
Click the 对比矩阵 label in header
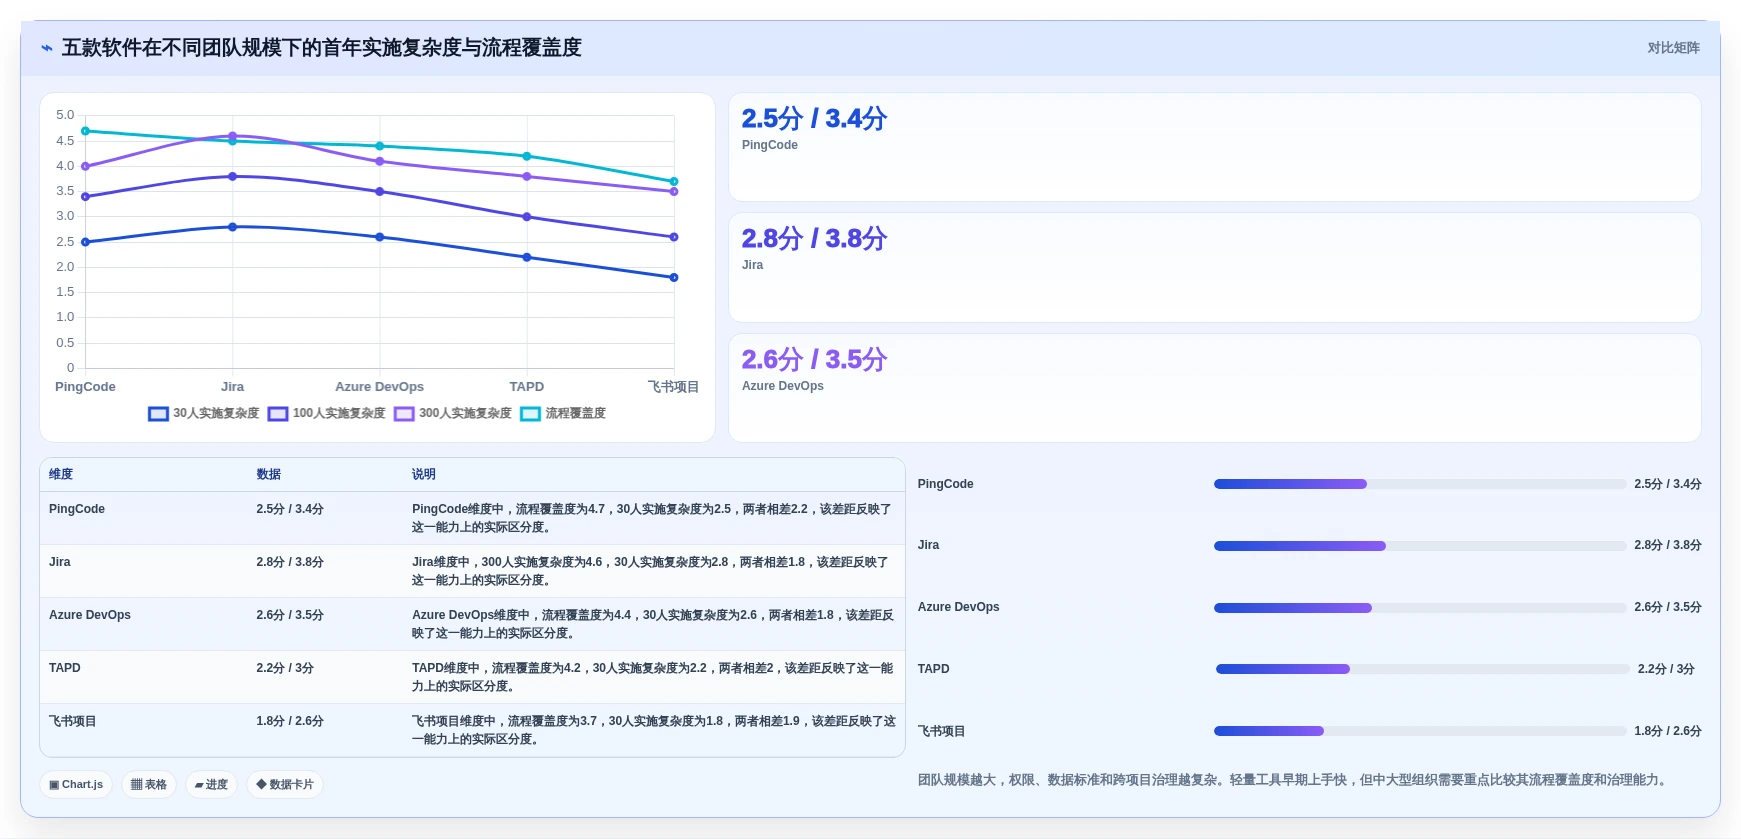coord(1673,48)
